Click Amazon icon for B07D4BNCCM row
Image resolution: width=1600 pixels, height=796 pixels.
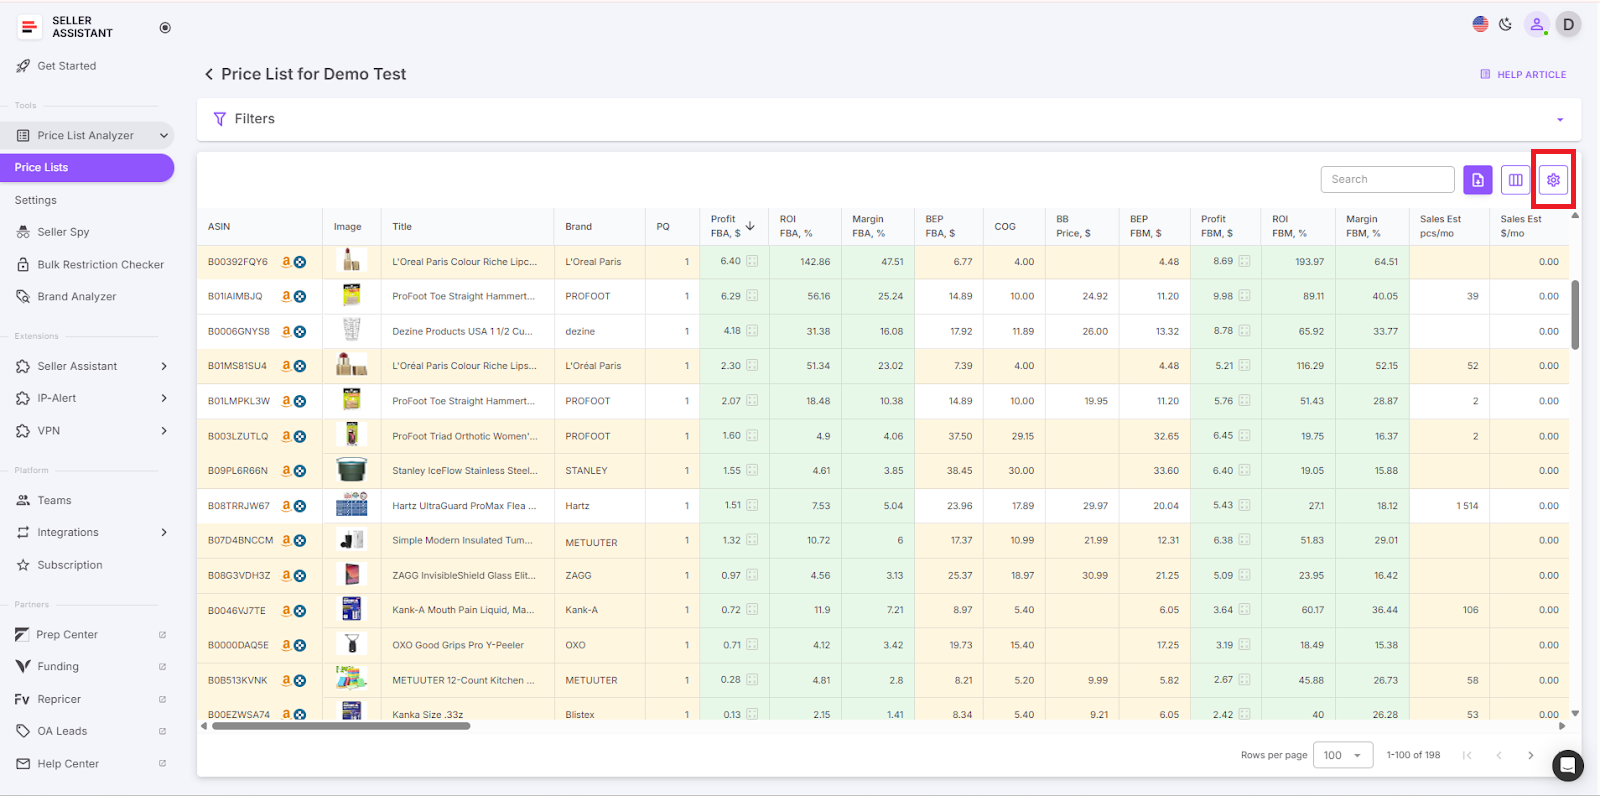pos(286,541)
